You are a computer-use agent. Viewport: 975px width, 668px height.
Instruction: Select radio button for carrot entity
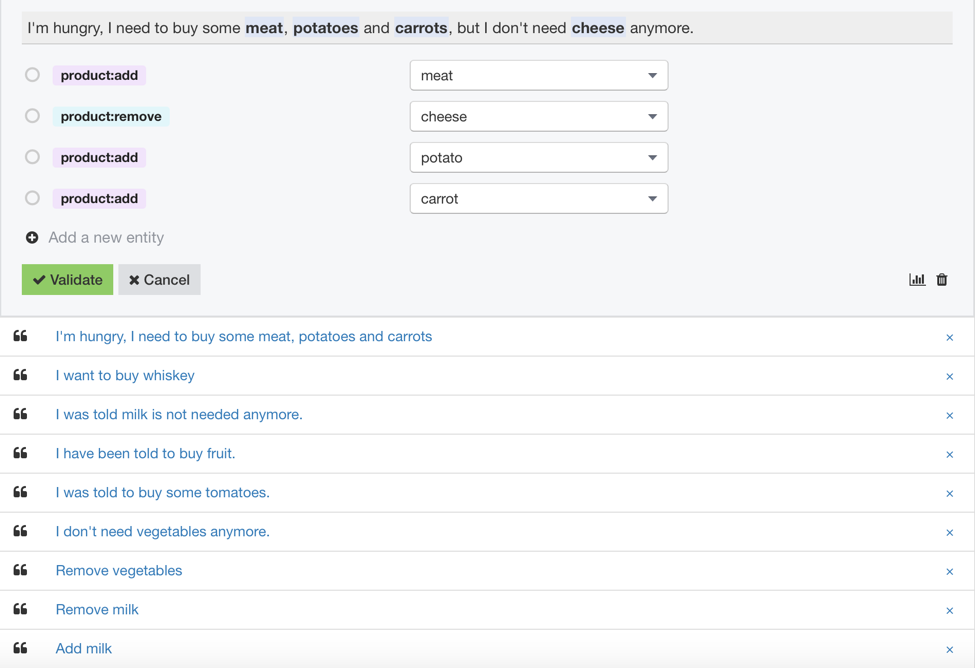(x=33, y=198)
